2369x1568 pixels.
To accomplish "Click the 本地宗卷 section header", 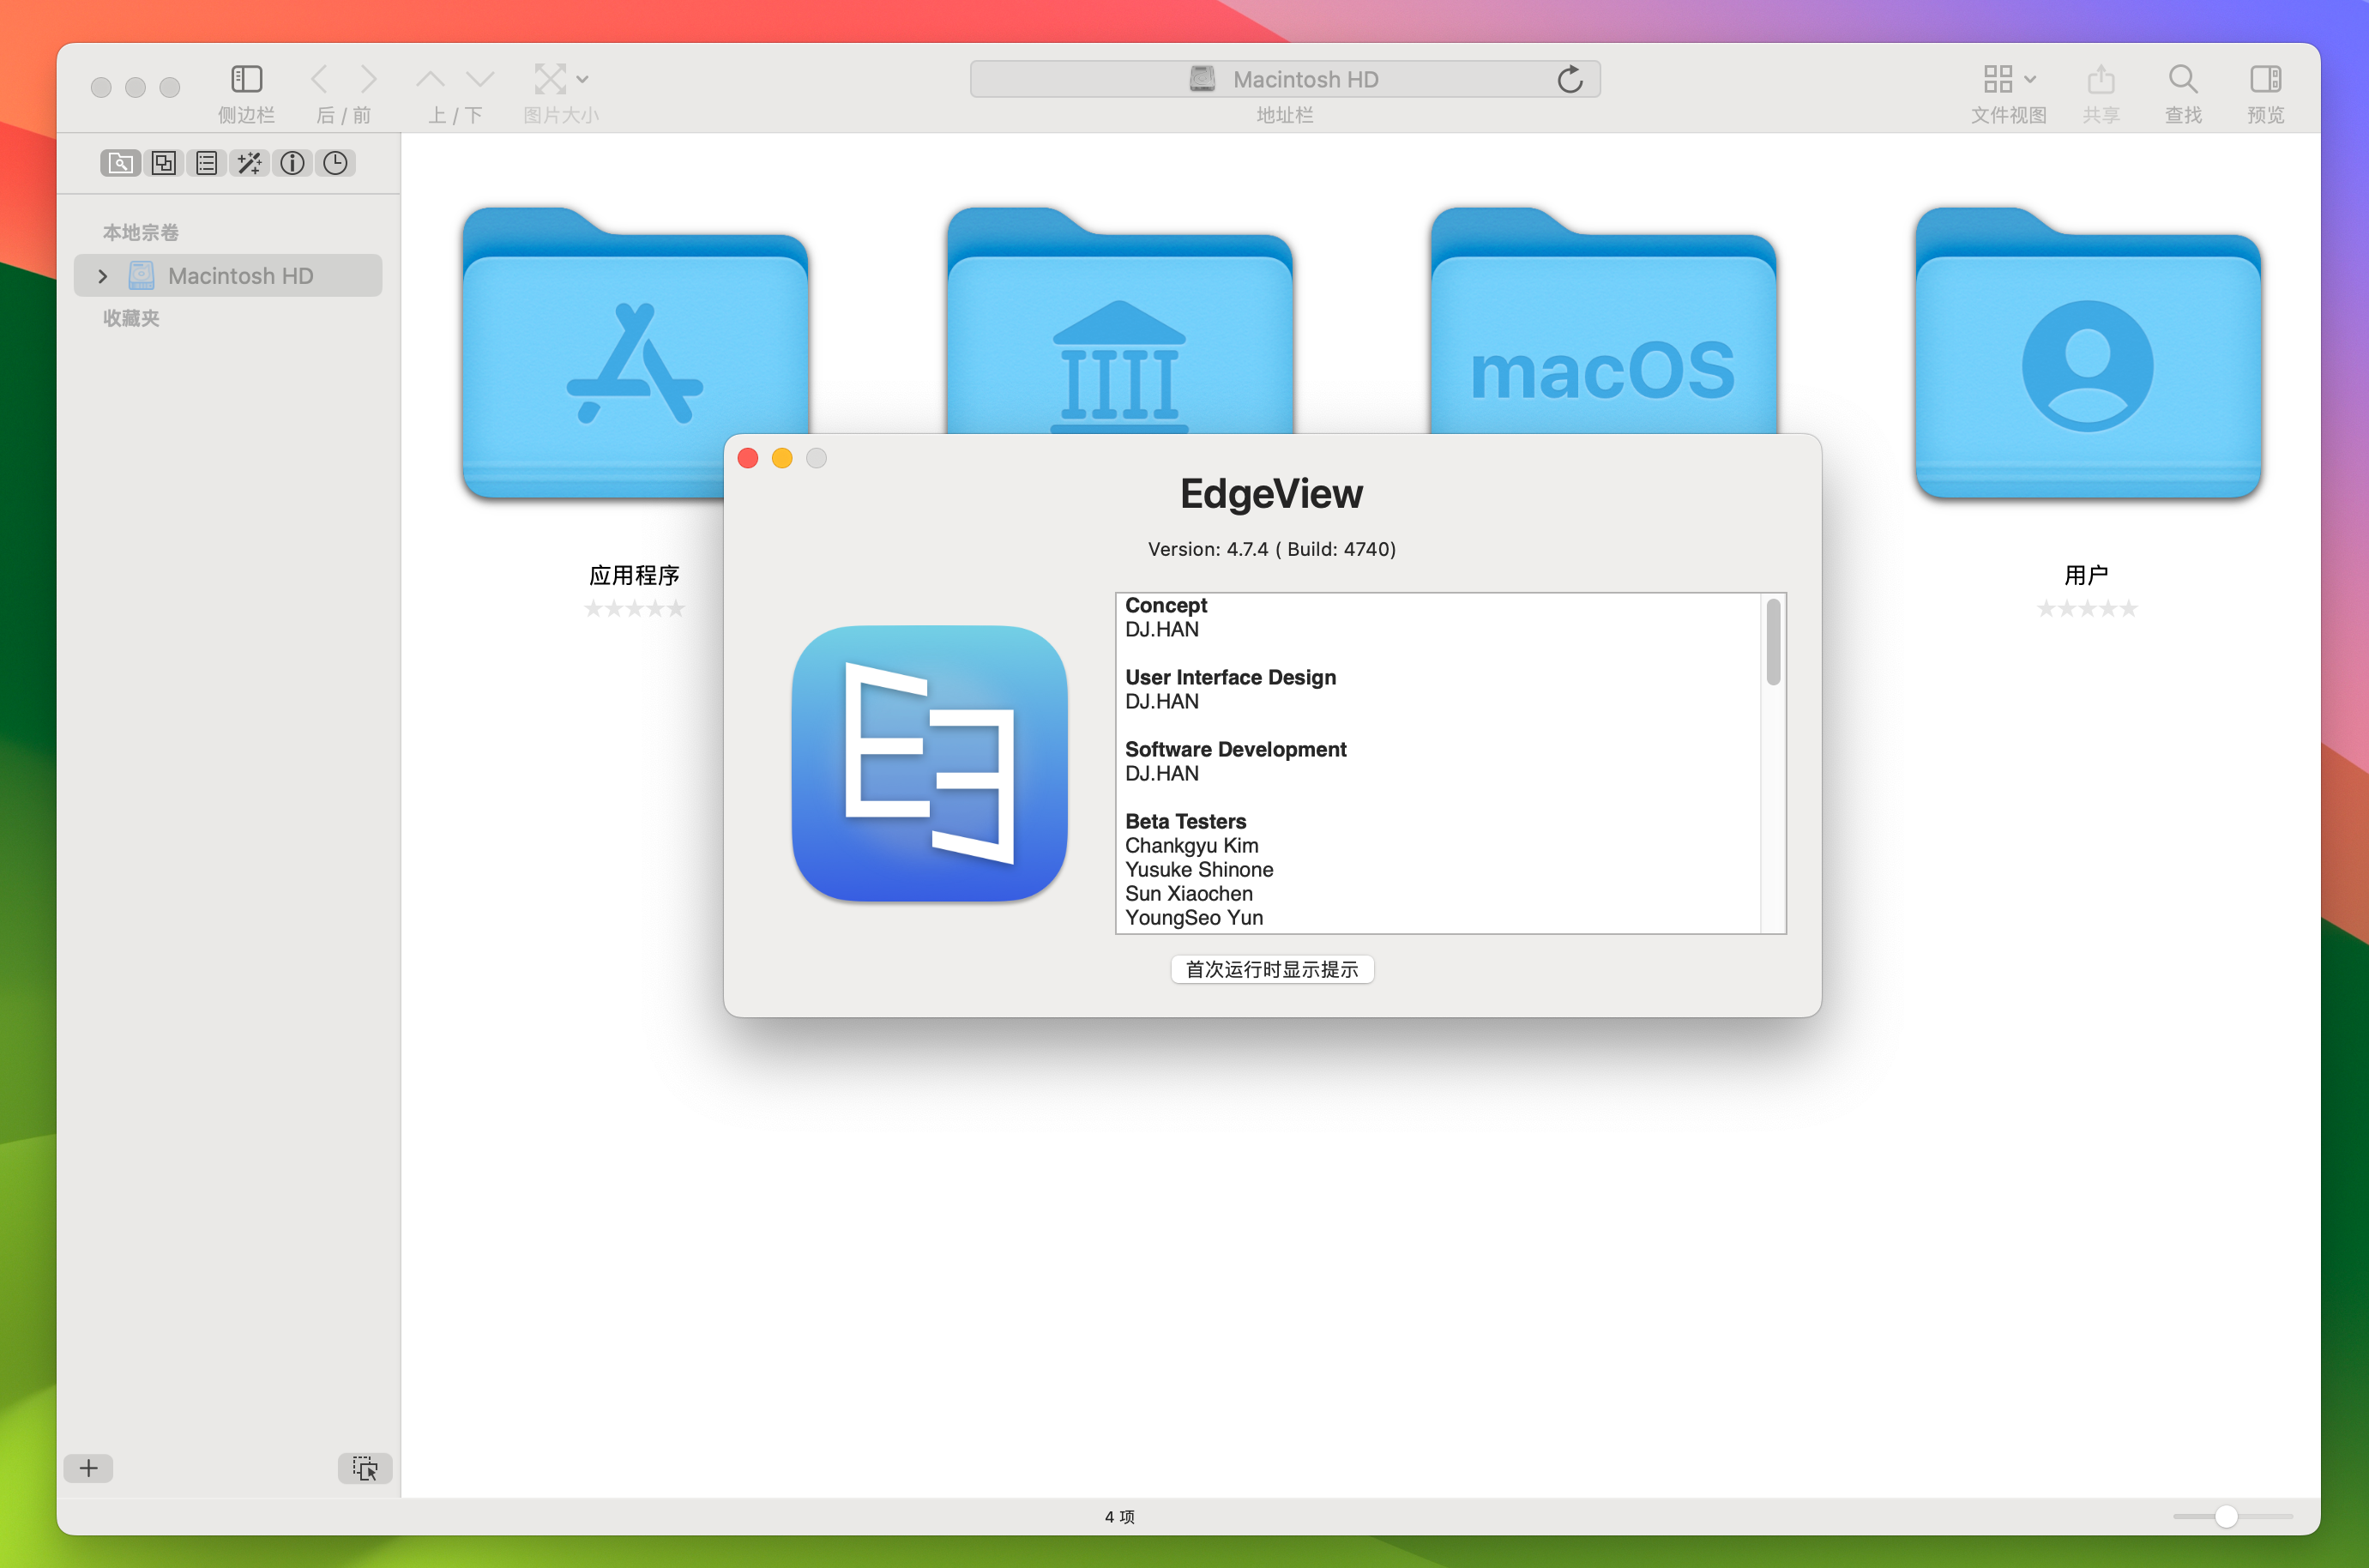I will click(141, 232).
